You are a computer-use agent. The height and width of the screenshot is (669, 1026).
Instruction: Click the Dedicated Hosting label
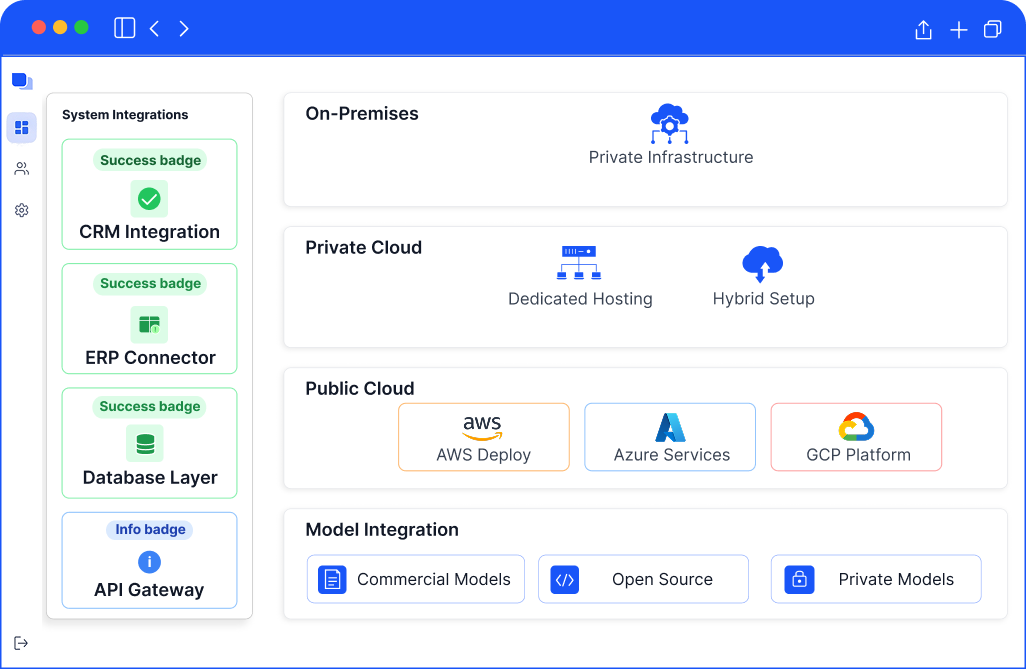[580, 298]
